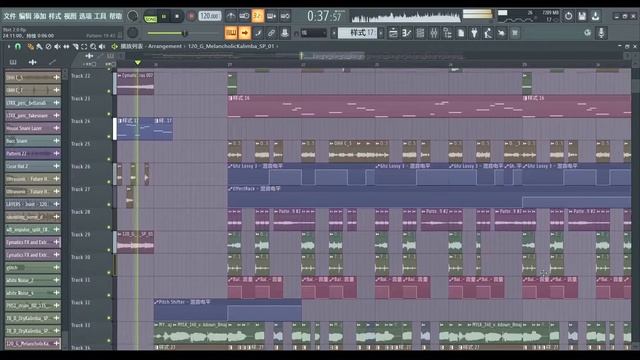Select the playlist Paint brush tool

tap(39, 47)
